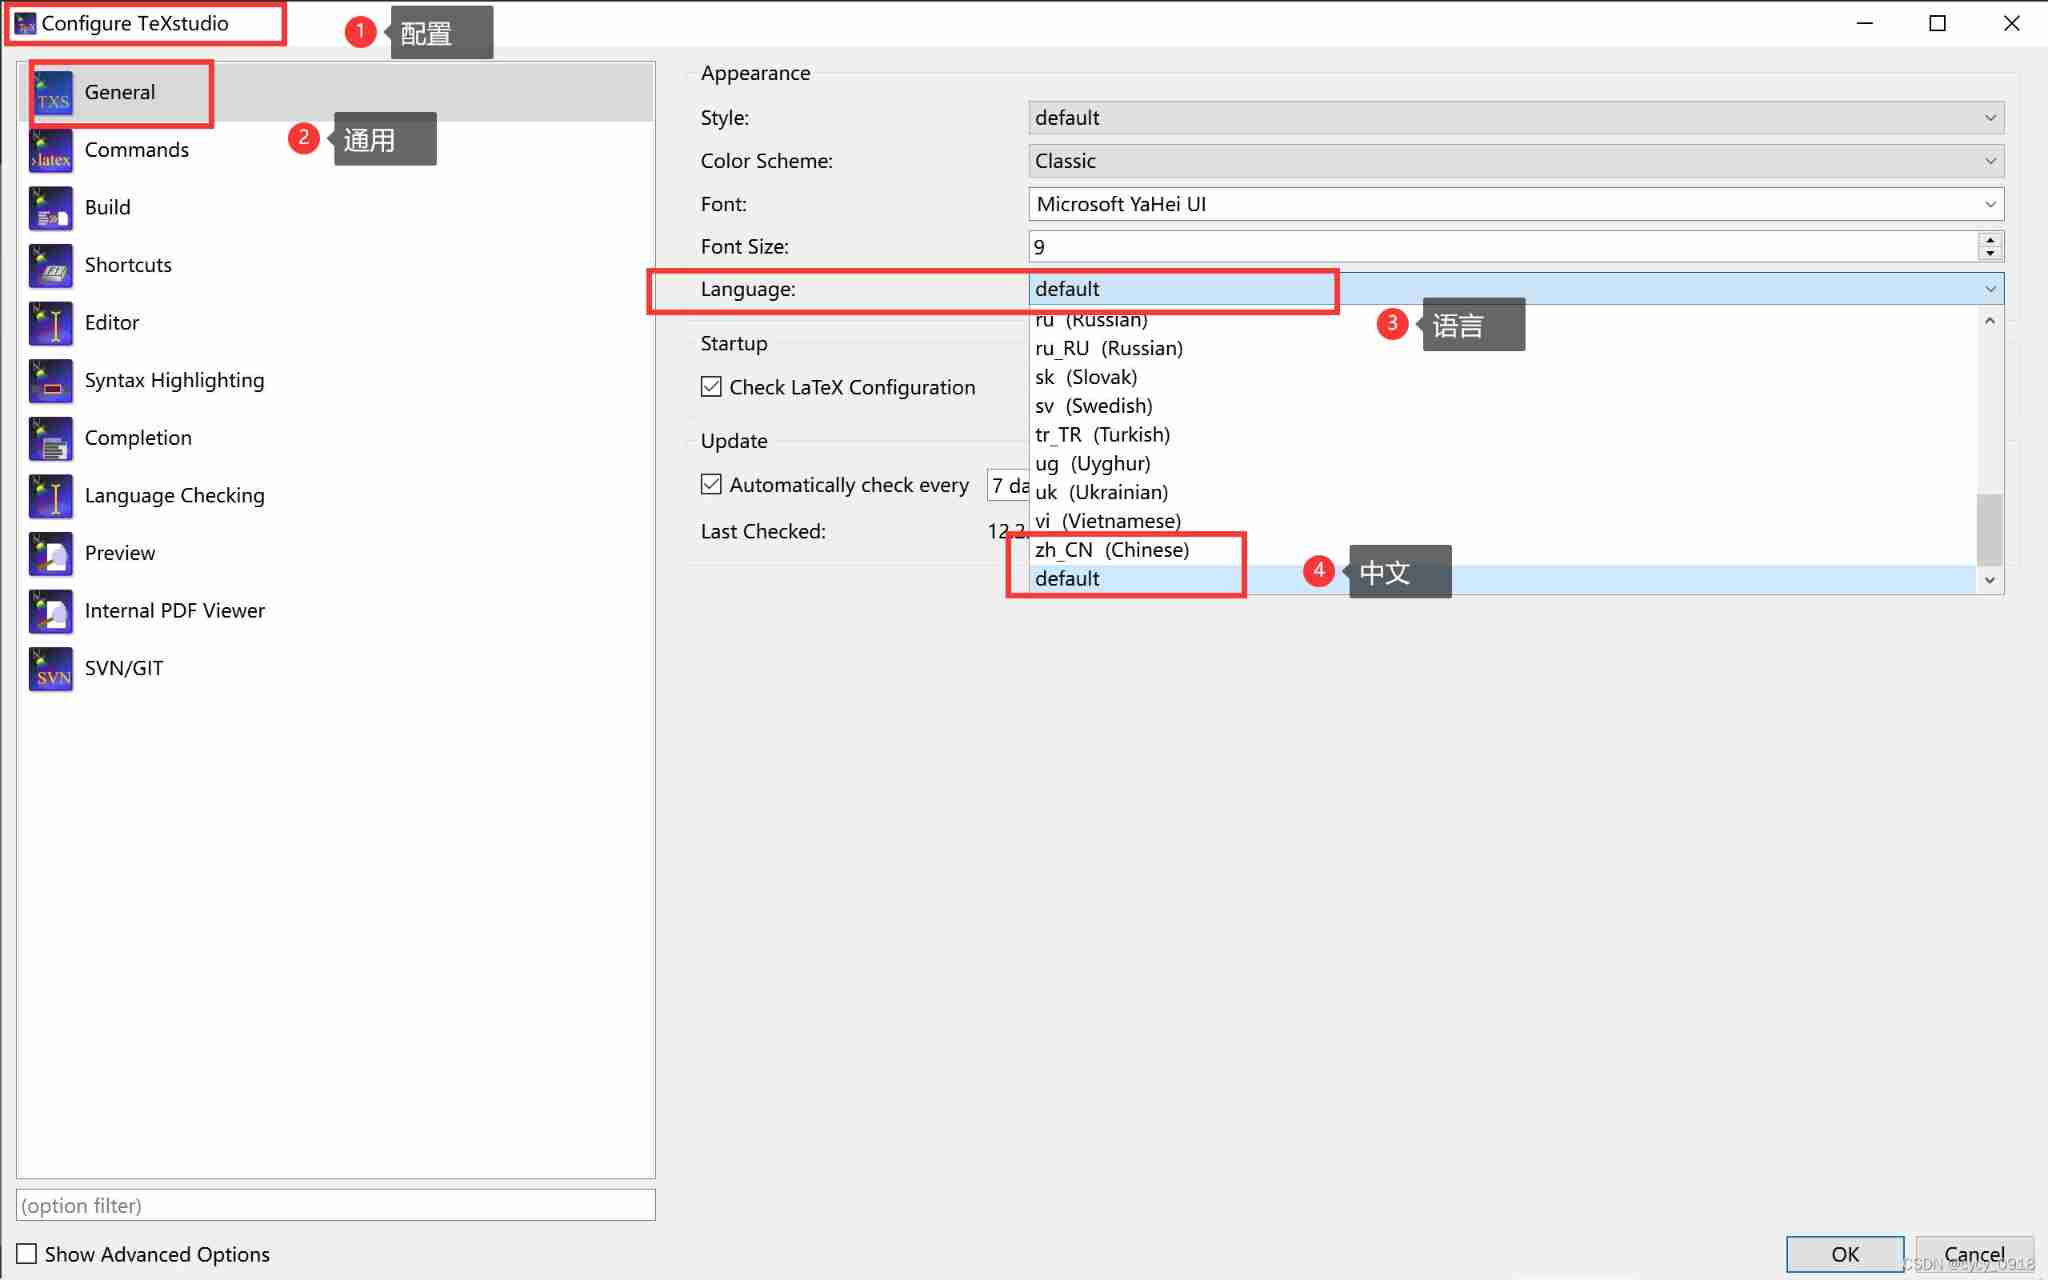Screen dimensions: 2048x1280
Task: Click the SVN/GIT settings icon
Action: point(50,668)
